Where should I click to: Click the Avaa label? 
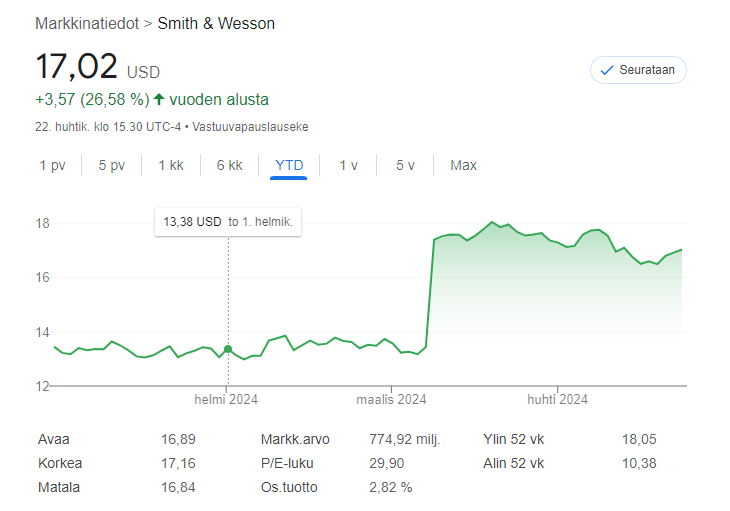click(x=54, y=439)
